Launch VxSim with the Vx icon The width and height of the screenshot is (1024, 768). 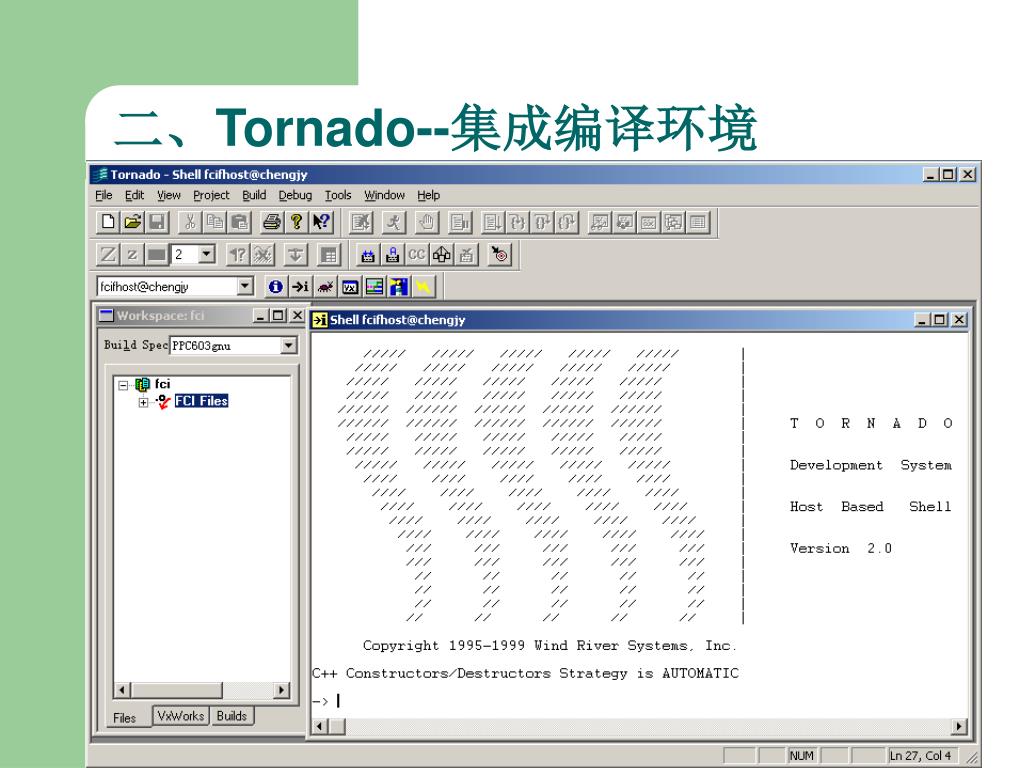[x=350, y=286]
